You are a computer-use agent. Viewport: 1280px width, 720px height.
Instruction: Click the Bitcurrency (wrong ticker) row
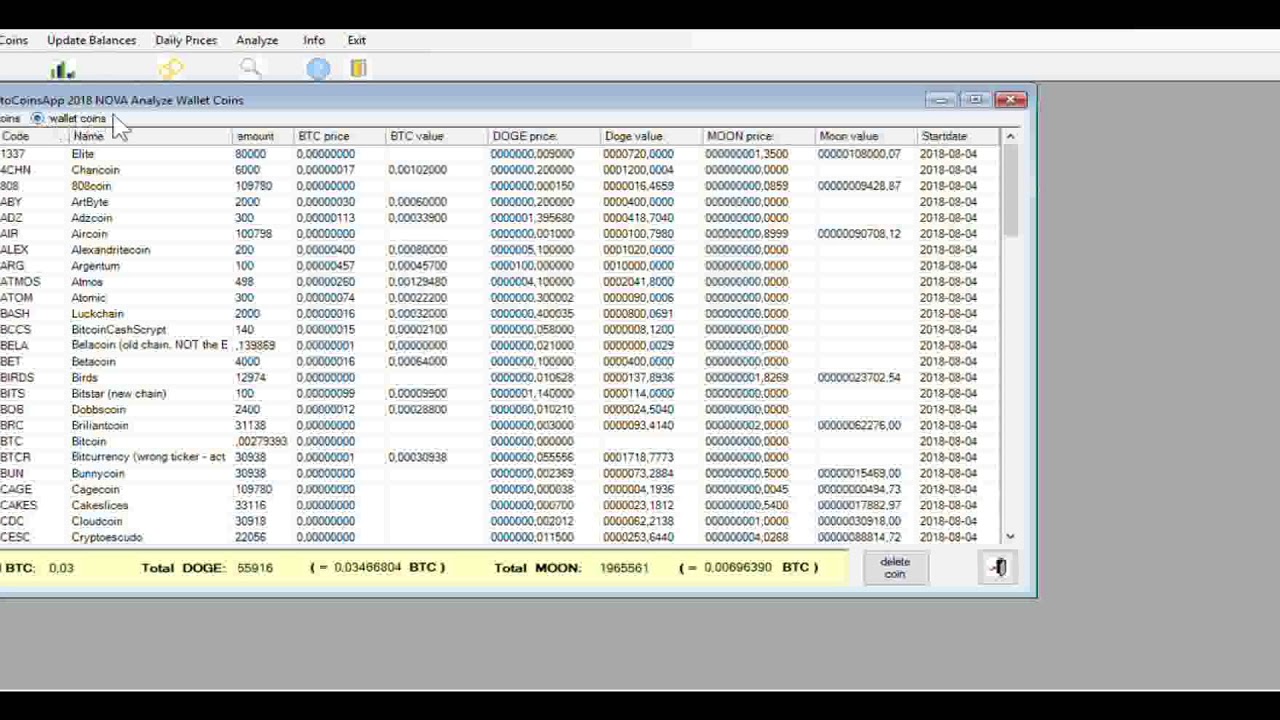[x=500, y=458]
